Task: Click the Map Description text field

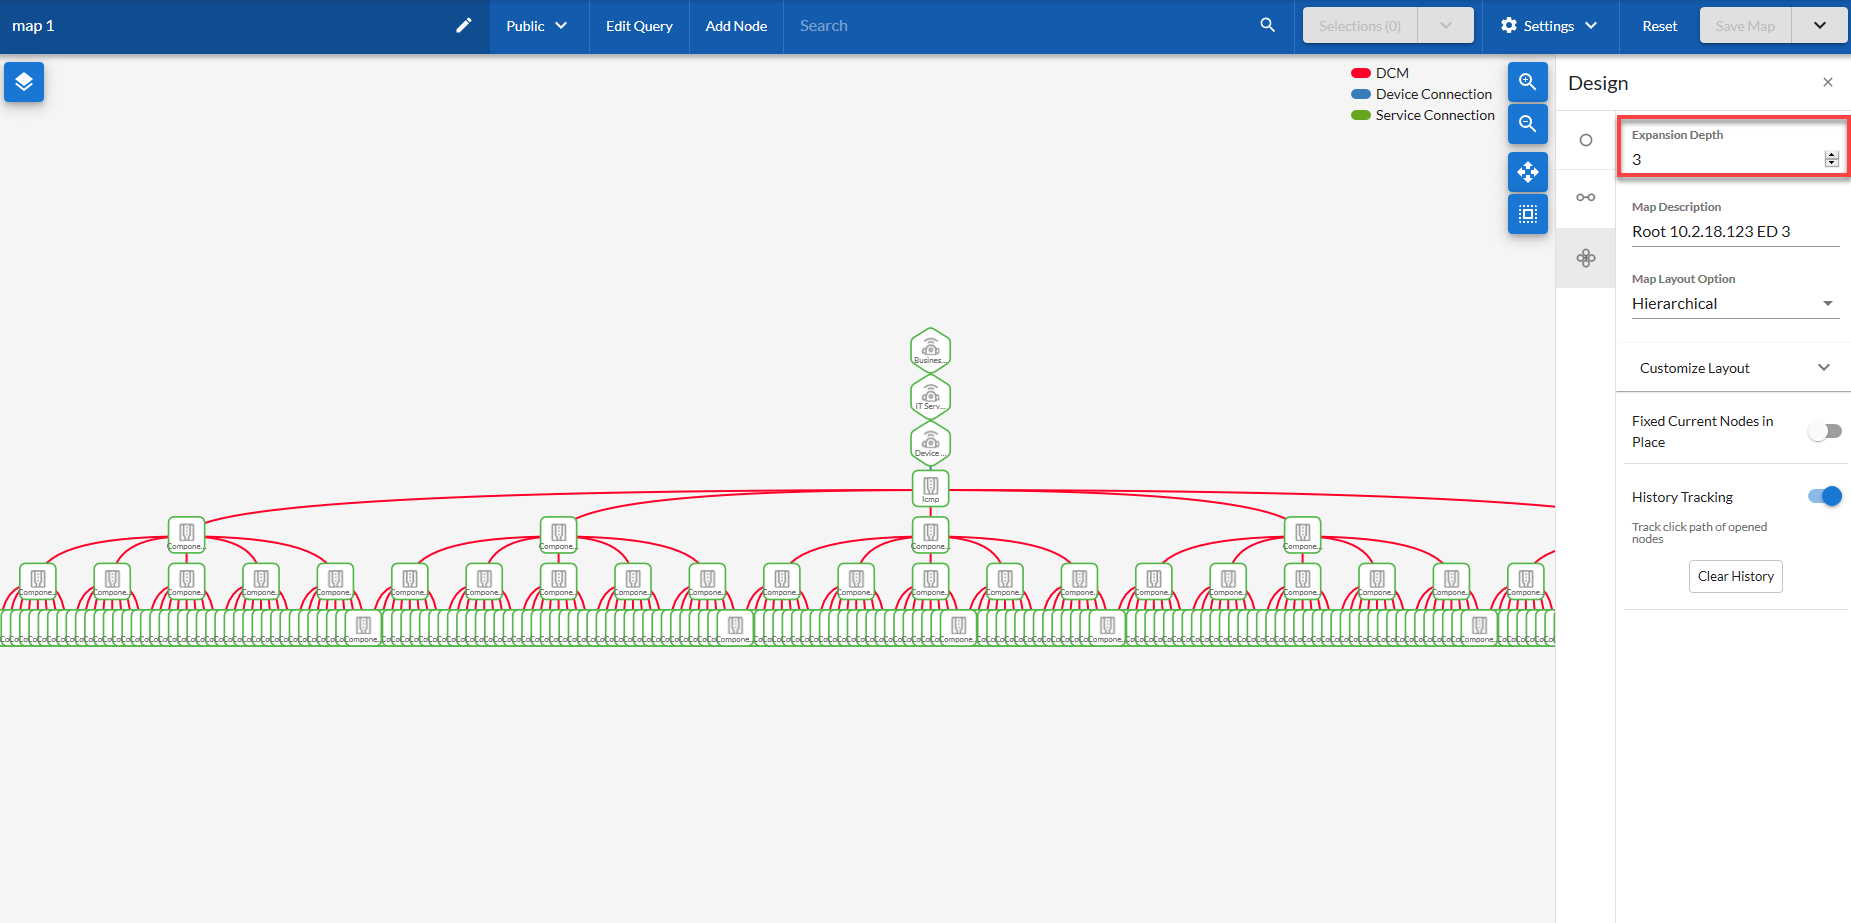Action: (1734, 232)
